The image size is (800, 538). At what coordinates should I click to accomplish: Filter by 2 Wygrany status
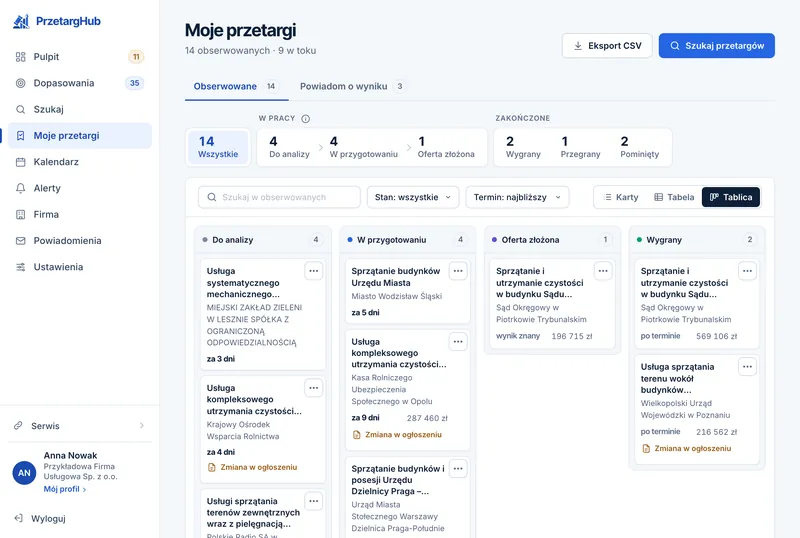pos(523,147)
